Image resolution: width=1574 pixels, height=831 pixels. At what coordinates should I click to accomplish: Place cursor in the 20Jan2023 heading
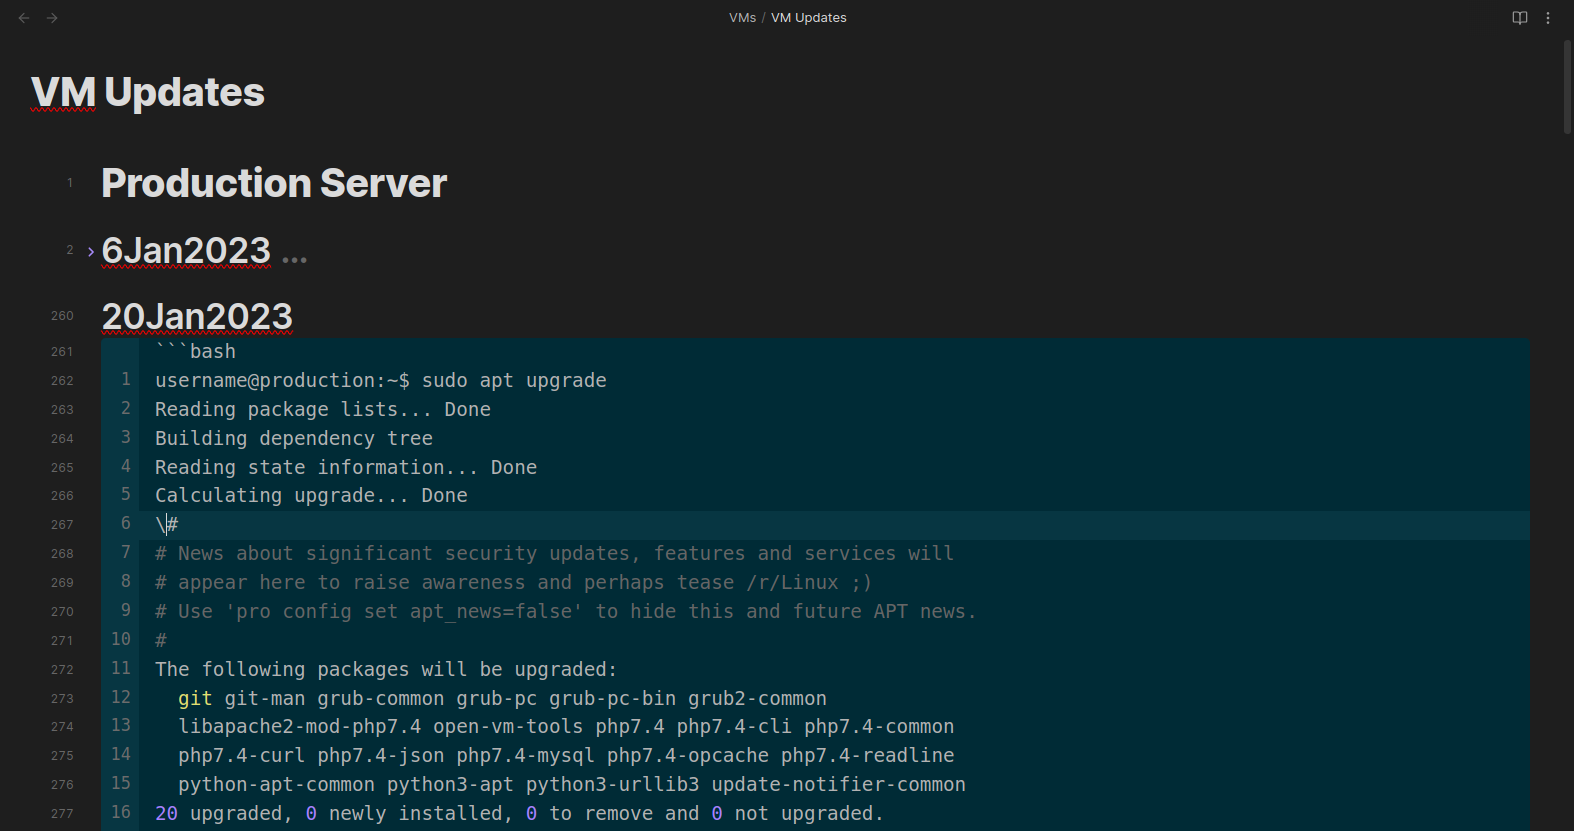(x=197, y=317)
